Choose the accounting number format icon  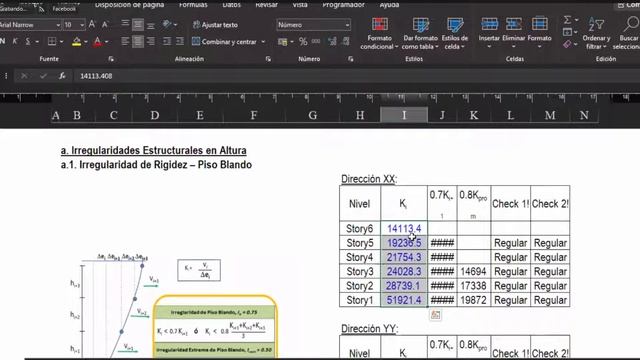click(282, 42)
